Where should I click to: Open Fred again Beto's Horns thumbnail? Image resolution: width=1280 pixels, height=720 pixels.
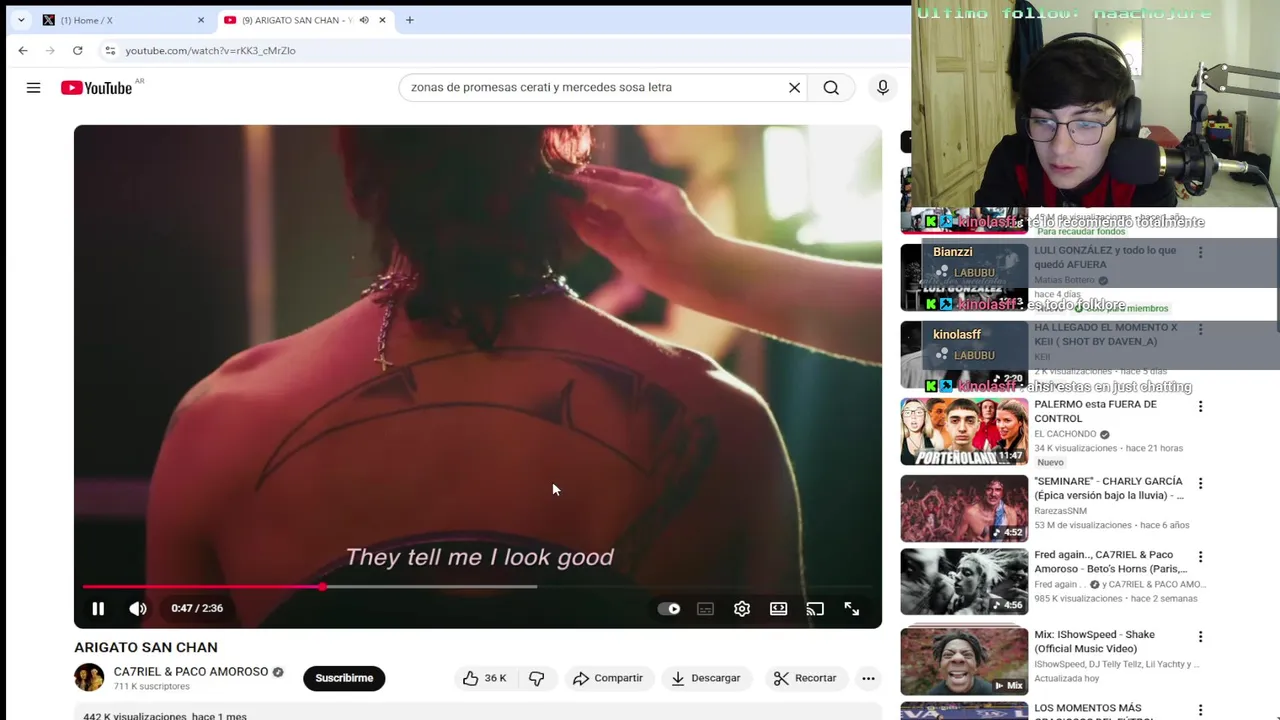(x=964, y=582)
